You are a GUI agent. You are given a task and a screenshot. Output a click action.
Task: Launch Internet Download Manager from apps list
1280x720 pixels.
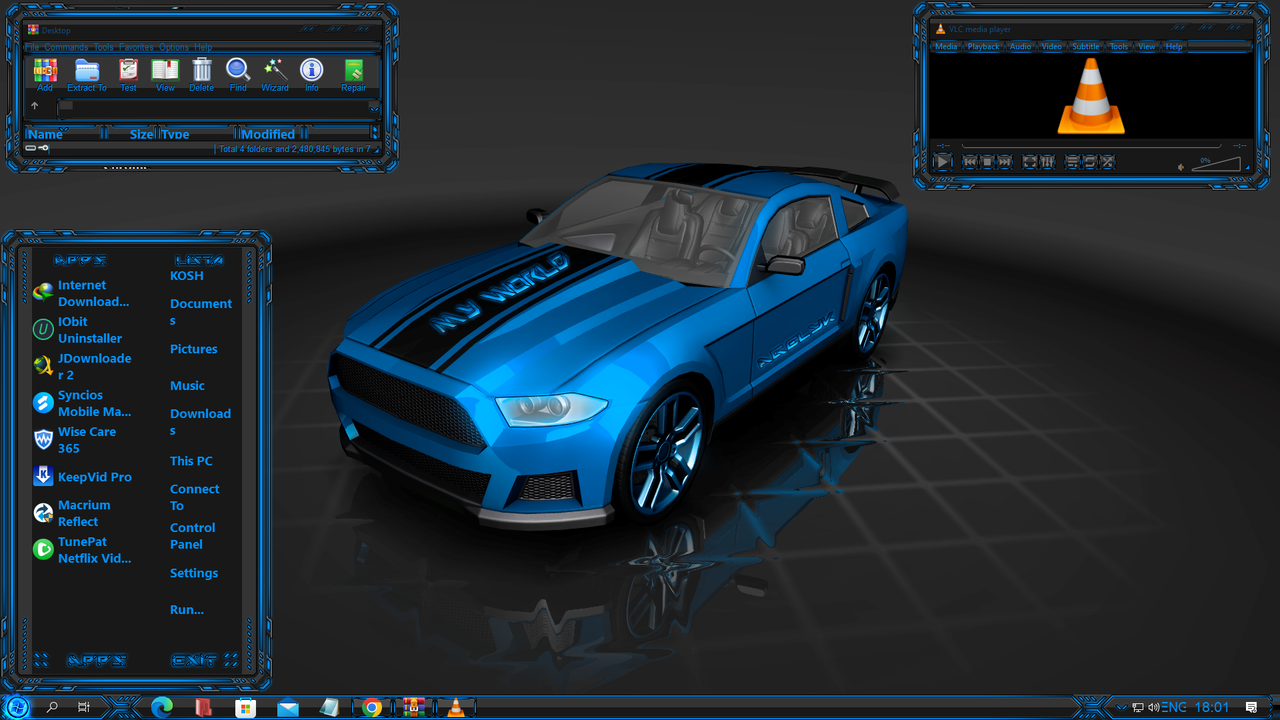(x=83, y=293)
